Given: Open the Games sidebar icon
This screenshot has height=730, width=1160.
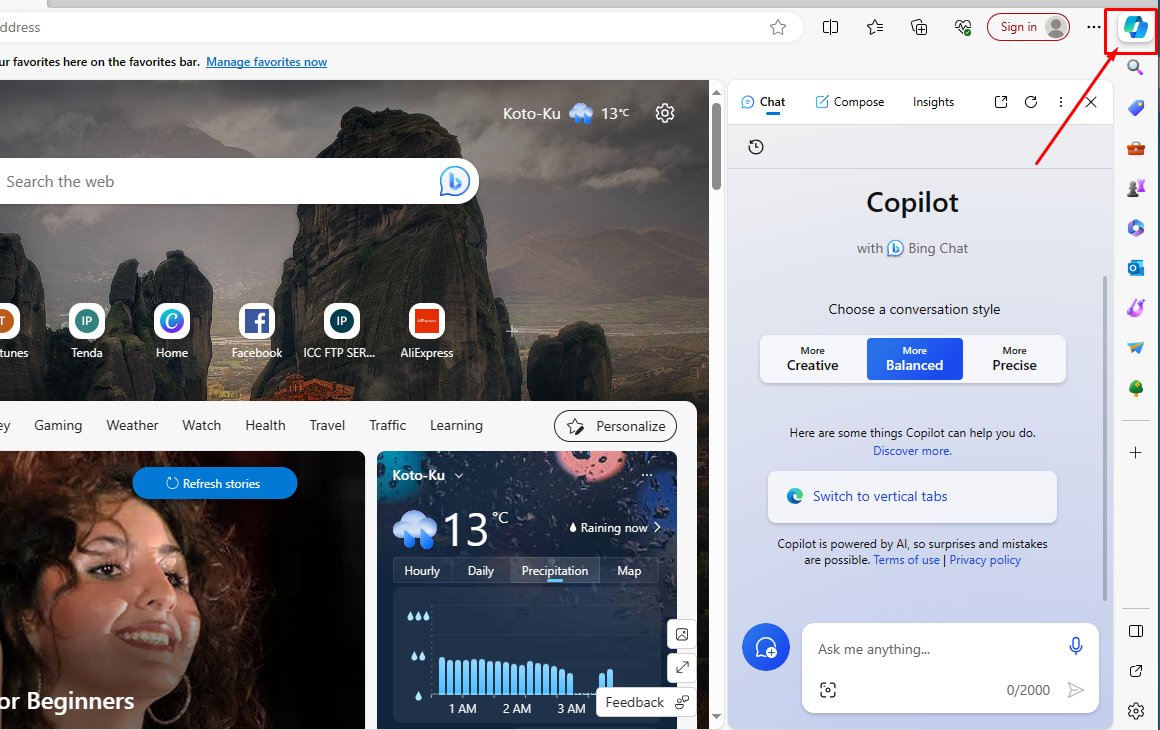Looking at the screenshot, I should click(1135, 188).
